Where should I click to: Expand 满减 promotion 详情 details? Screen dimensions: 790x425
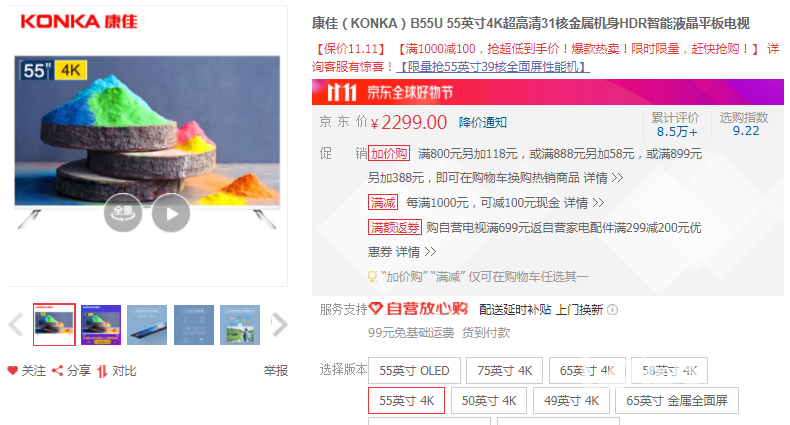click(x=583, y=203)
